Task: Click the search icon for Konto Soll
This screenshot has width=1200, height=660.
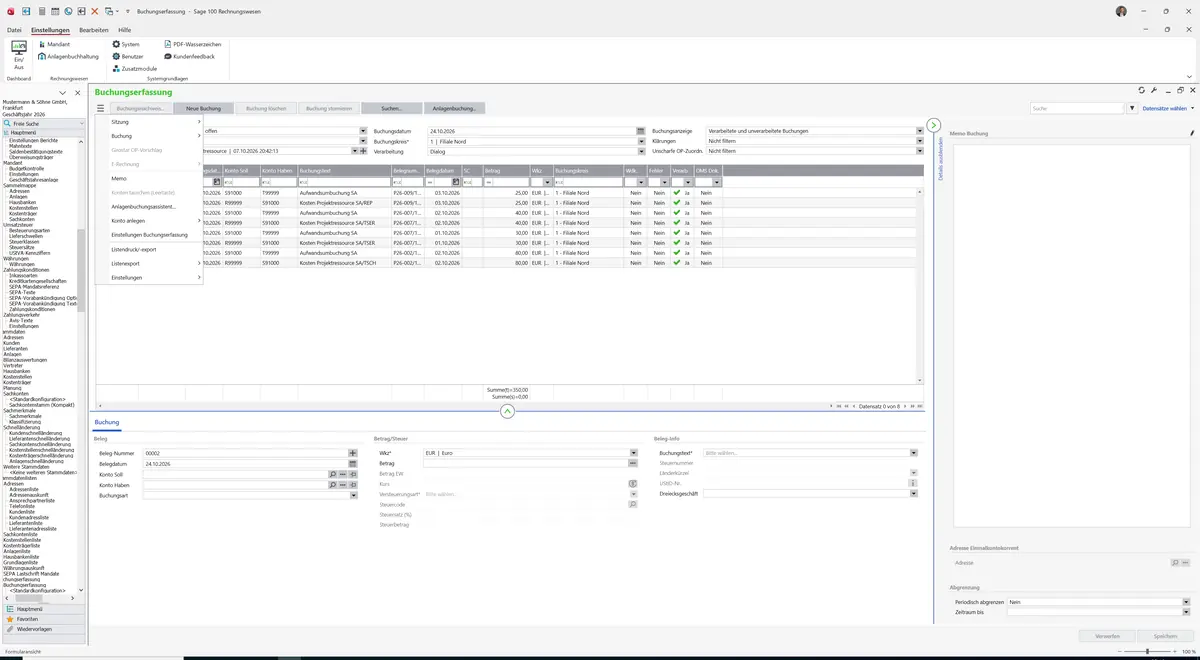Action: 333,474
